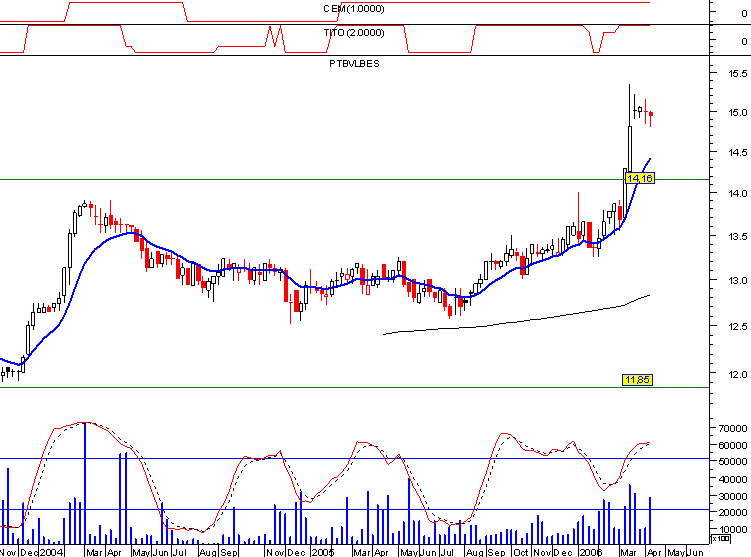This screenshot has height=557, width=751.
Task: Click the 30000 volume axis value
Action: coord(733,496)
